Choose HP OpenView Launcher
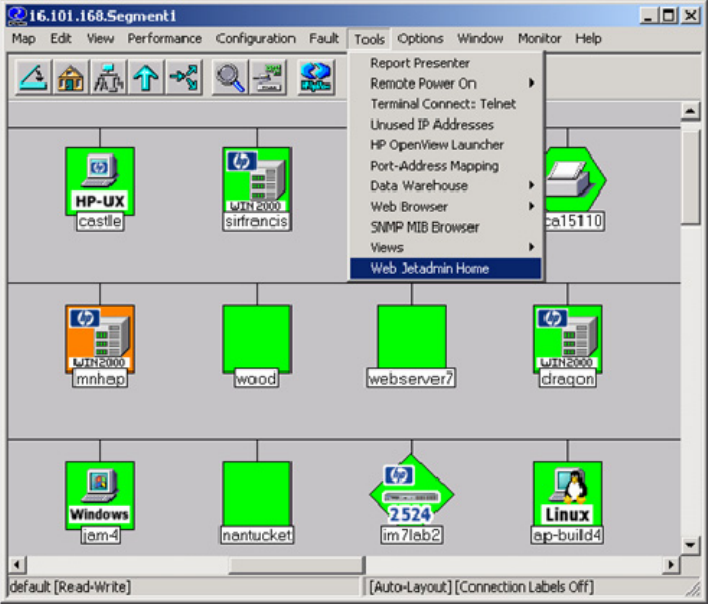This screenshot has width=708, height=604. click(446, 145)
